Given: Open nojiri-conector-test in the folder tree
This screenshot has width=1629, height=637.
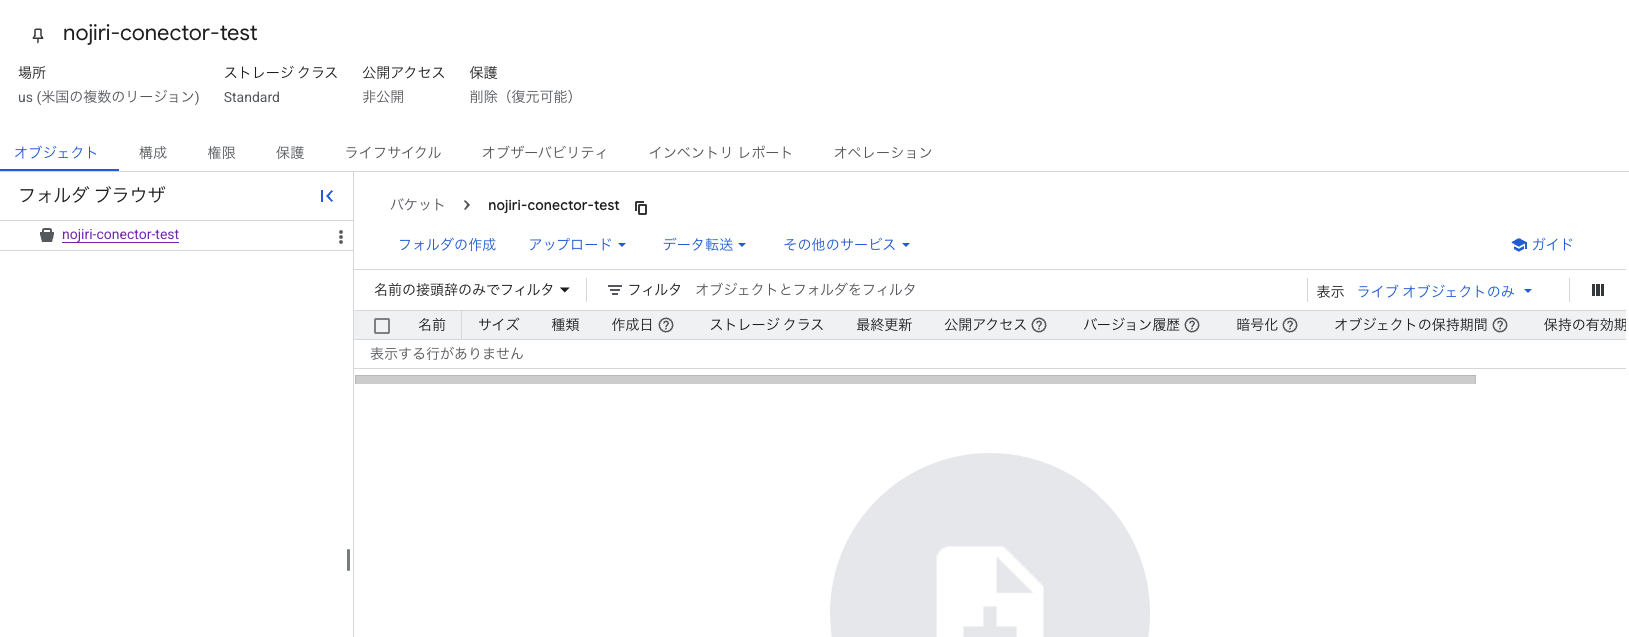Looking at the screenshot, I should coord(120,235).
